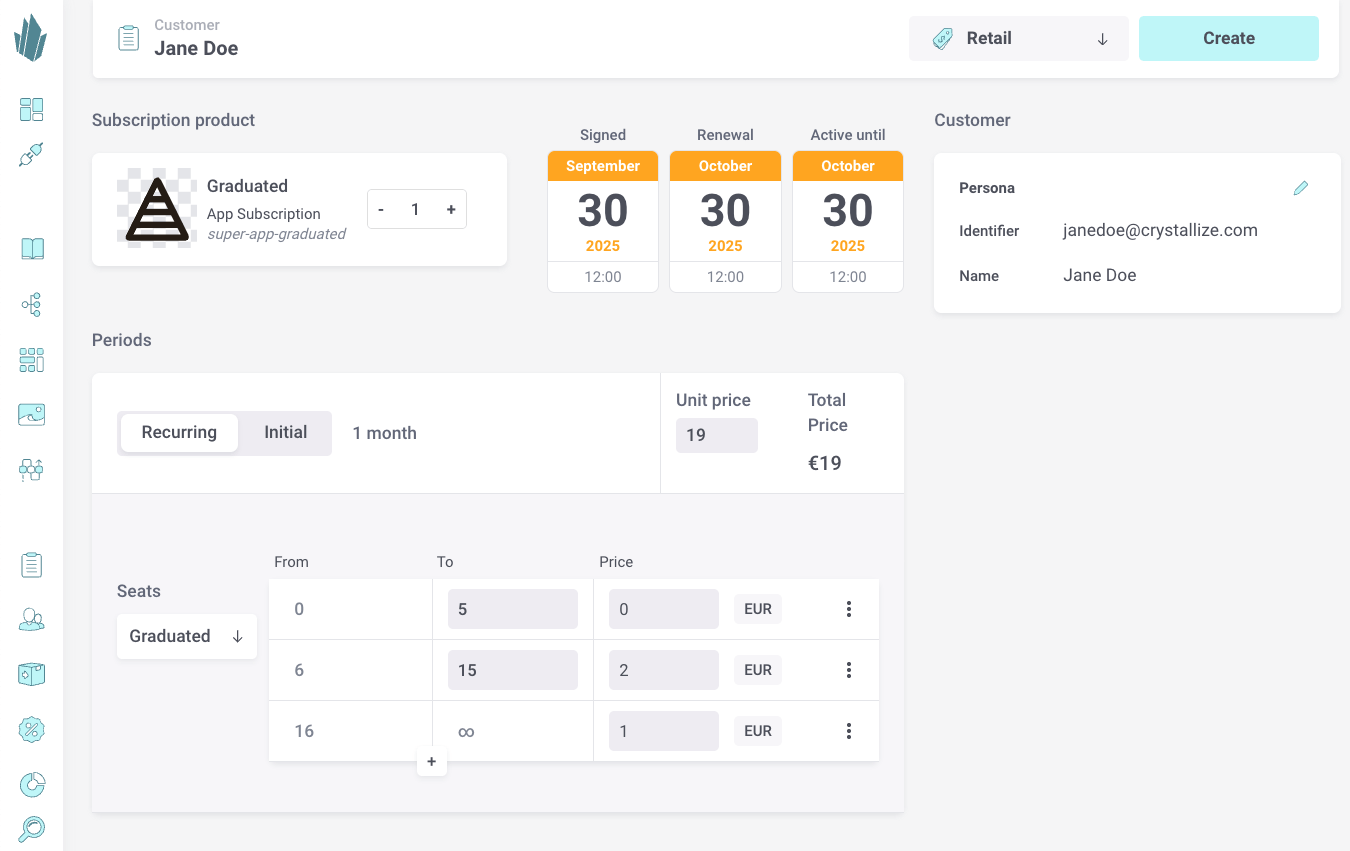Click the Unit price input field
The width and height of the screenshot is (1350, 851).
[716, 435]
